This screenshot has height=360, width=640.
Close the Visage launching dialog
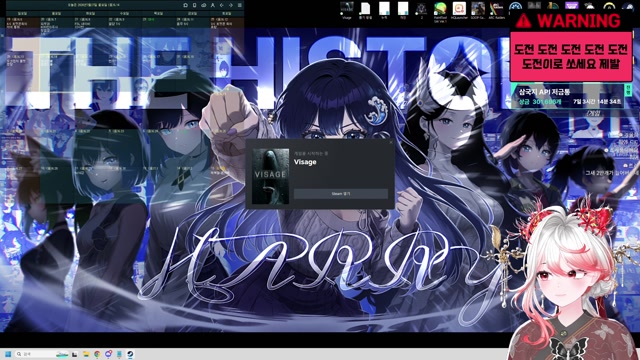(391, 142)
